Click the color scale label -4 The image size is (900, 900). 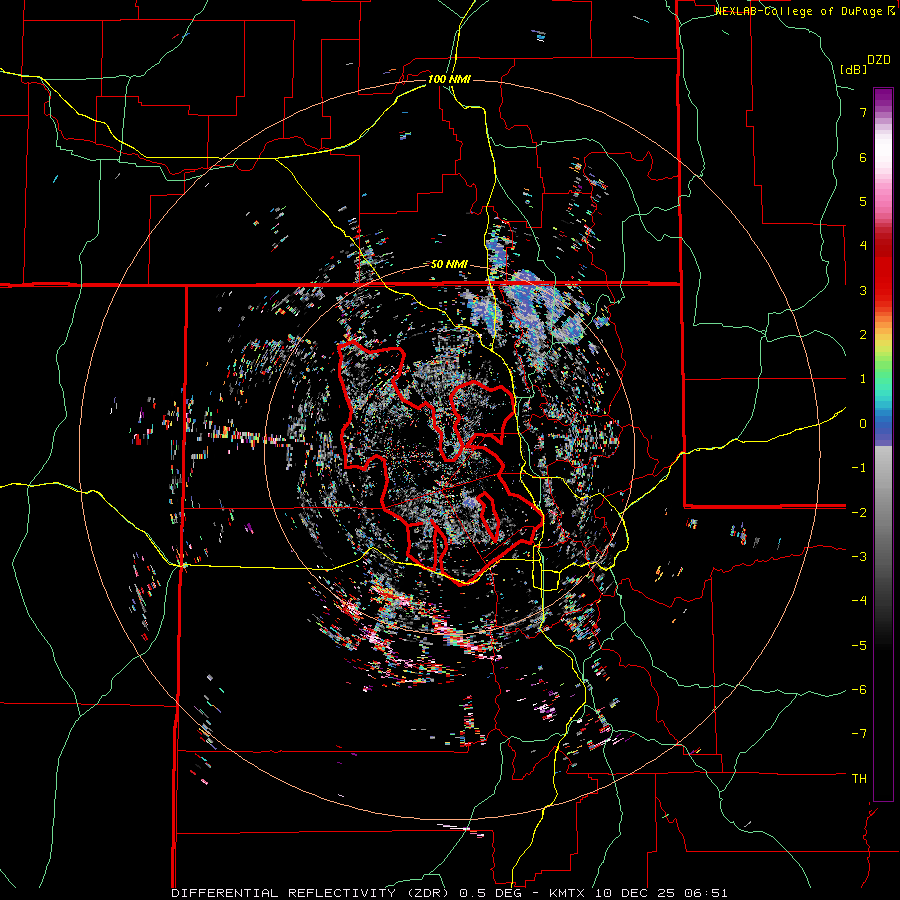pos(859,601)
